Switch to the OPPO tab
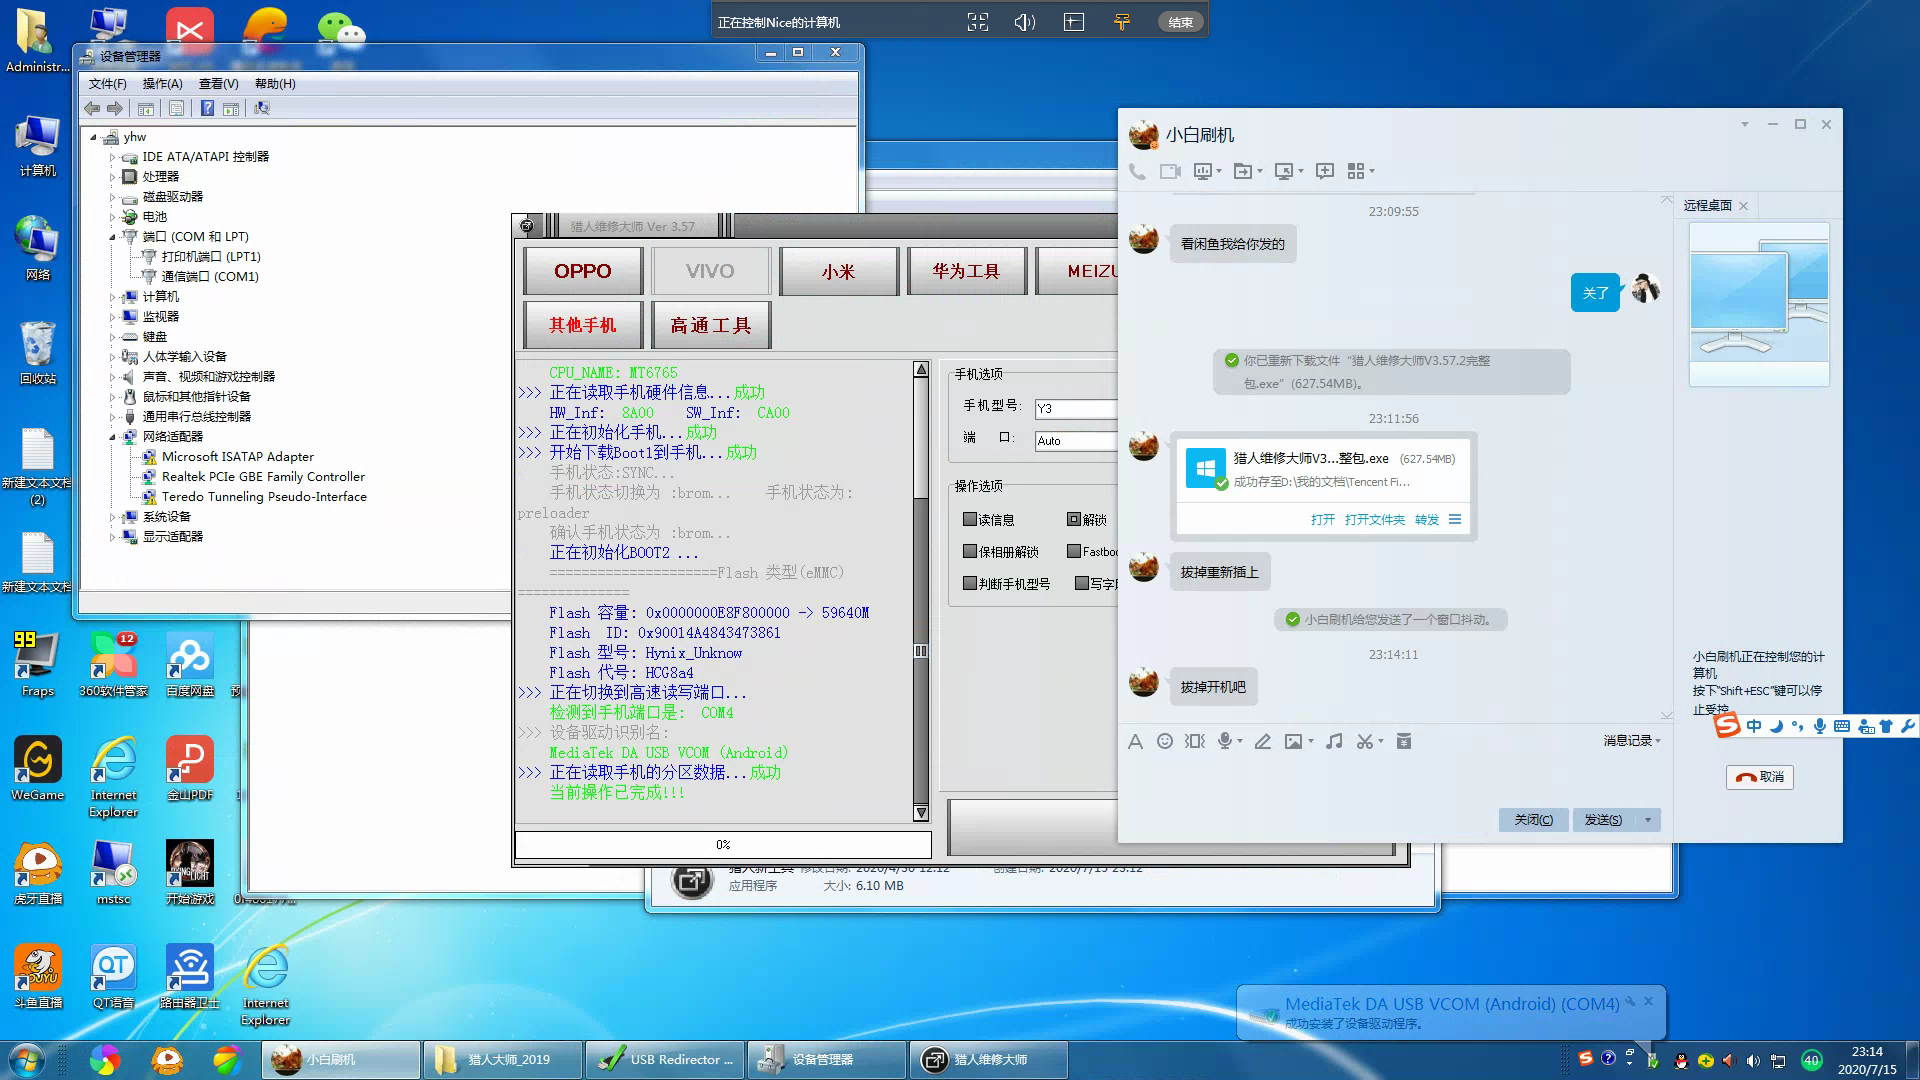 (x=583, y=271)
